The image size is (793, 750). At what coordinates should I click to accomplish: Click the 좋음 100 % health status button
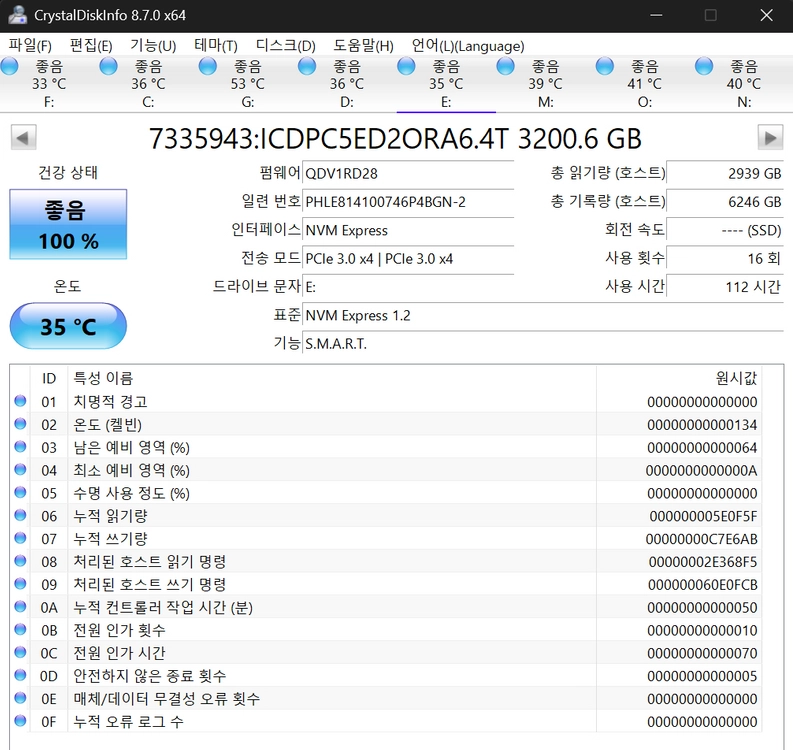click(x=68, y=225)
